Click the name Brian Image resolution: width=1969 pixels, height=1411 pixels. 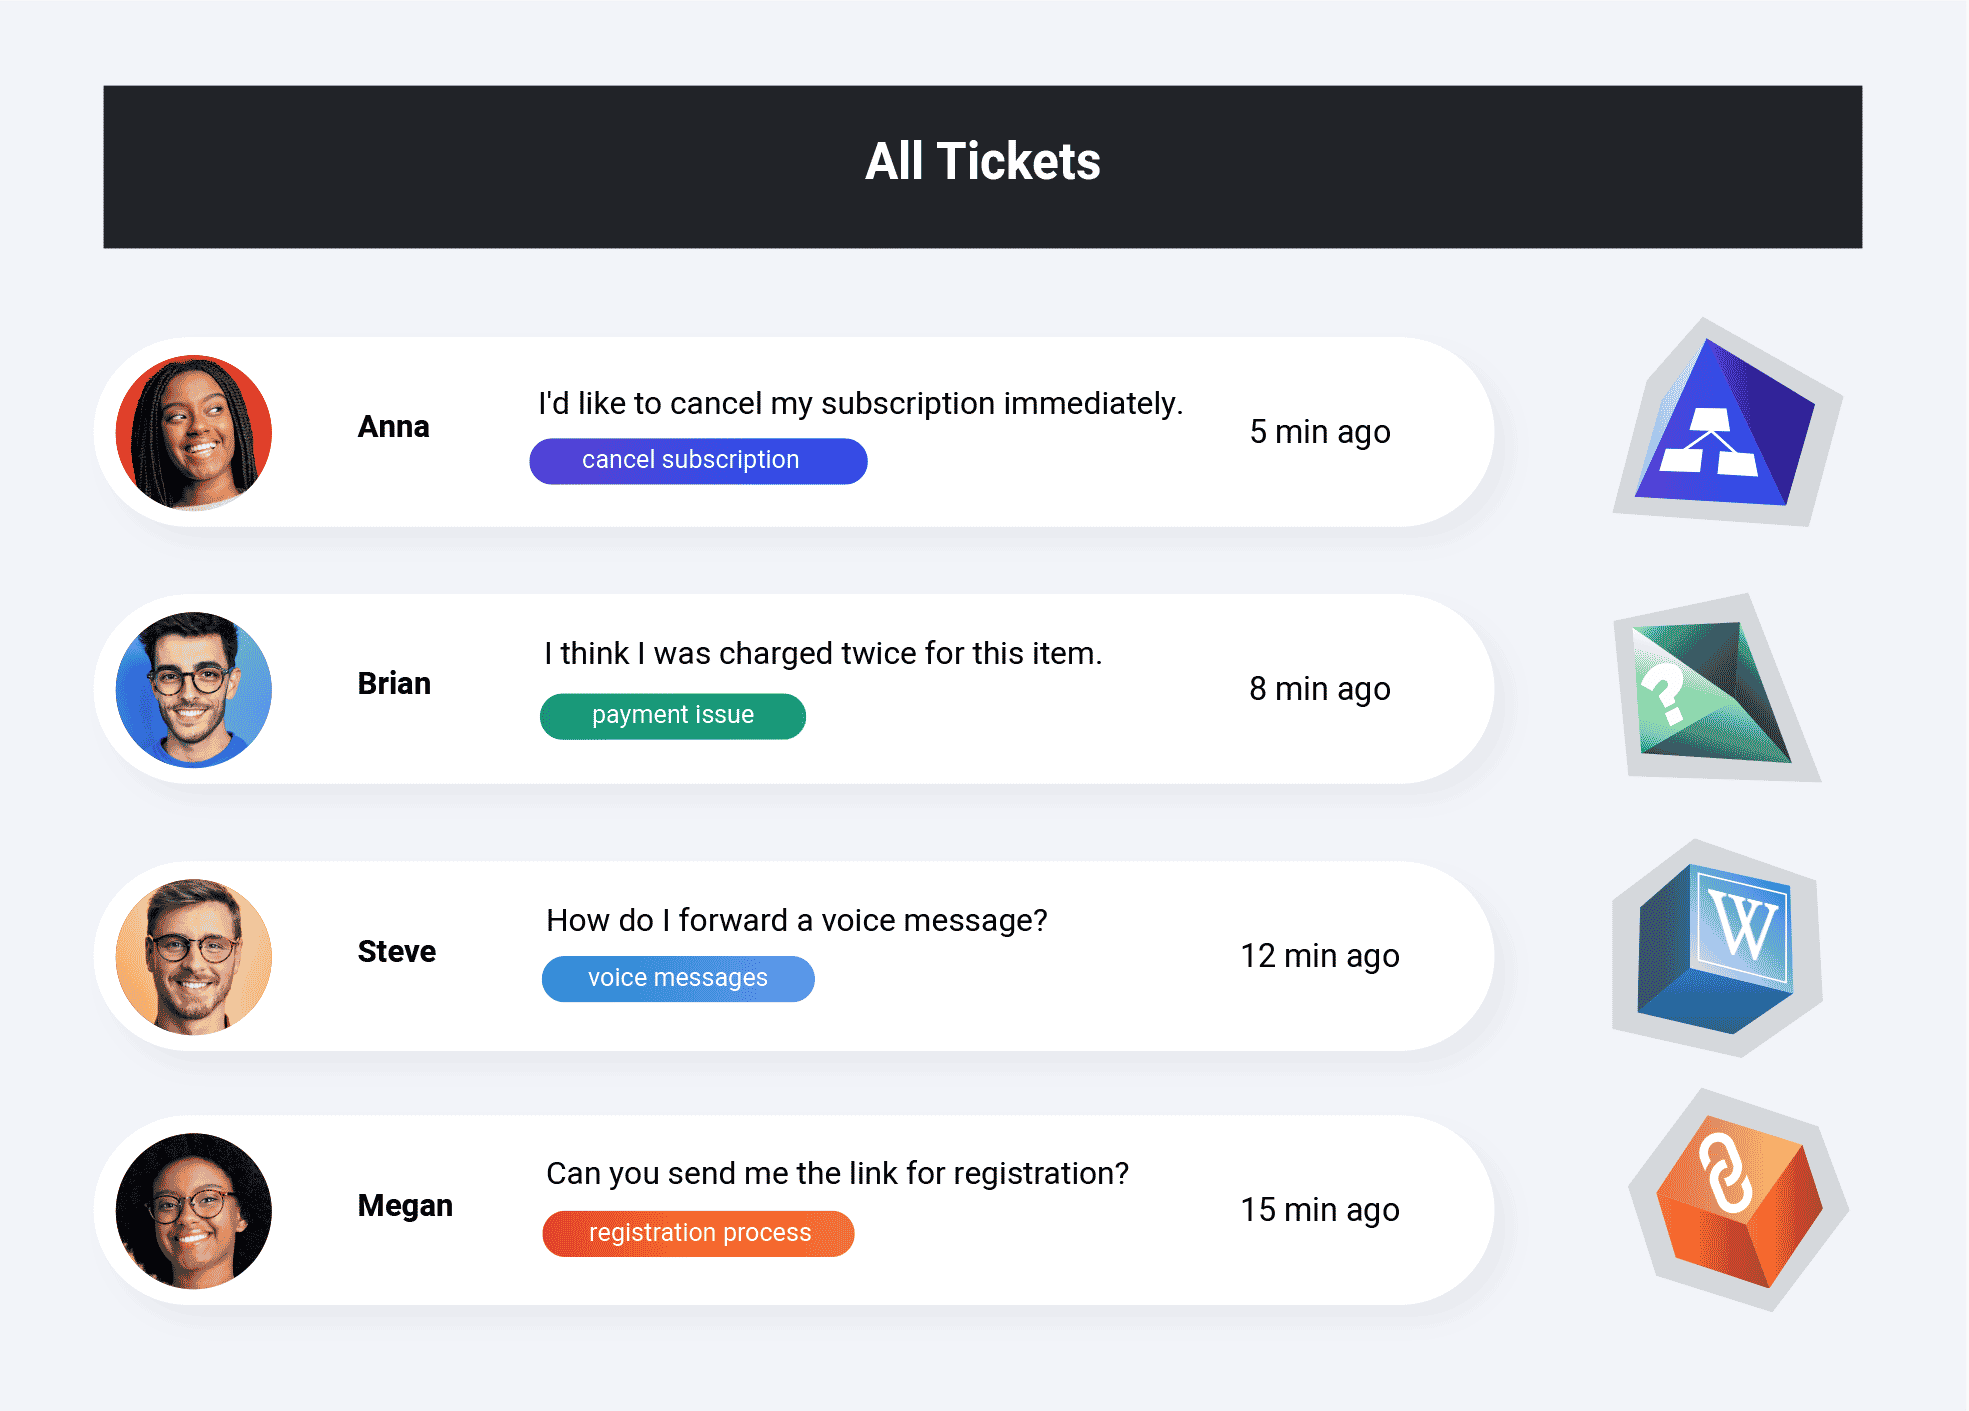[x=395, y=684]
